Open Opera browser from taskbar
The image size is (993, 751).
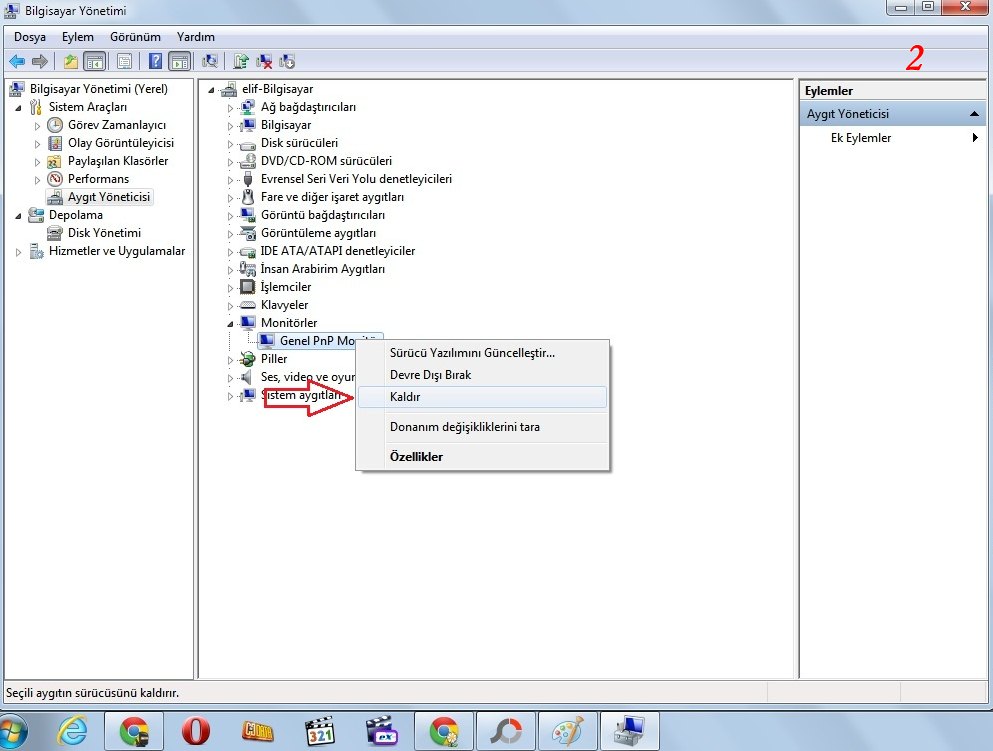(196, 731)
